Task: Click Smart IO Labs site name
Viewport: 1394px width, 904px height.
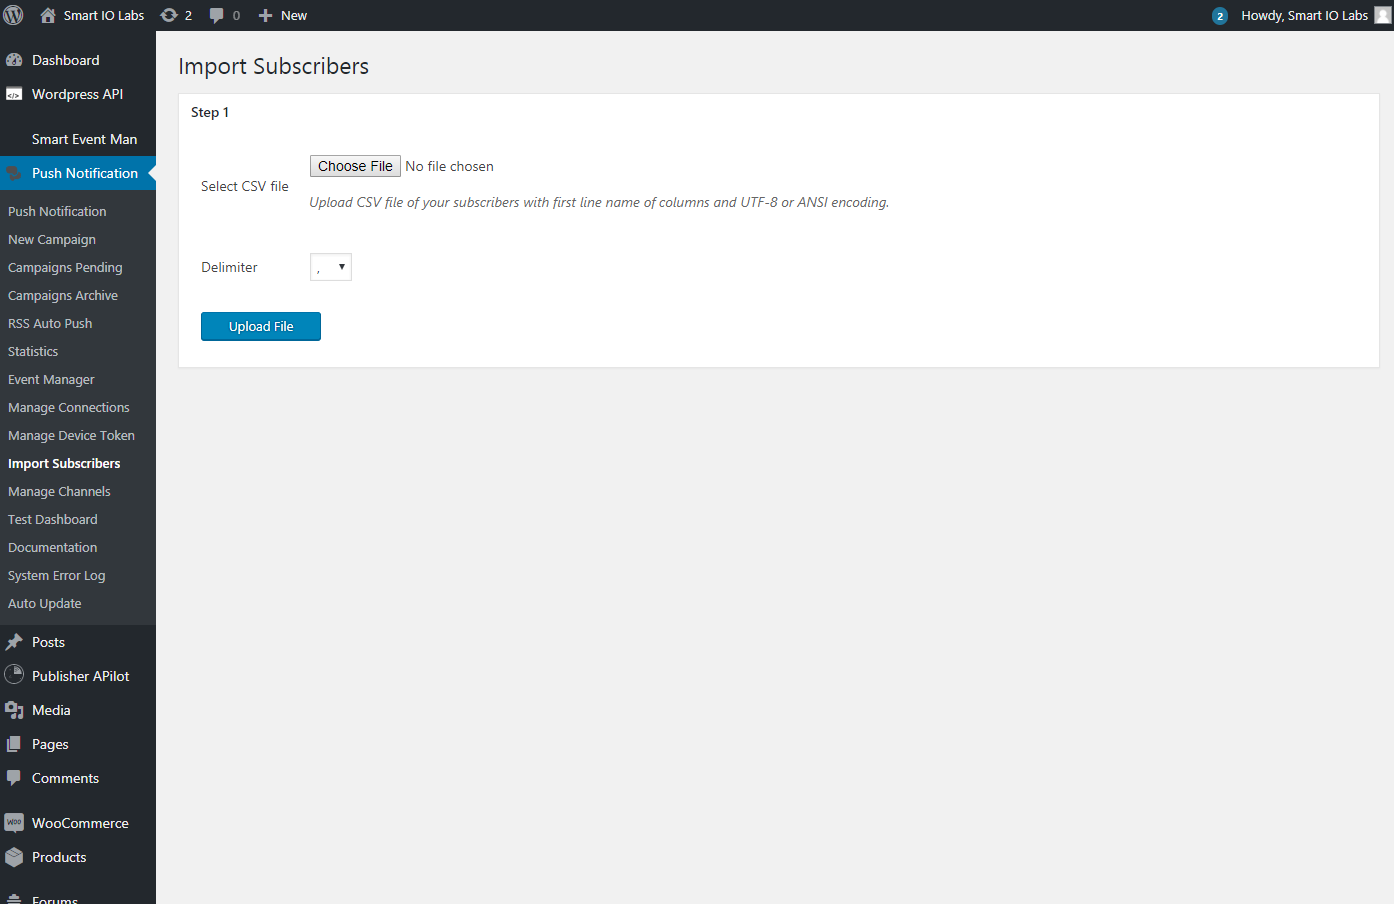Action: tap(104, 15)
